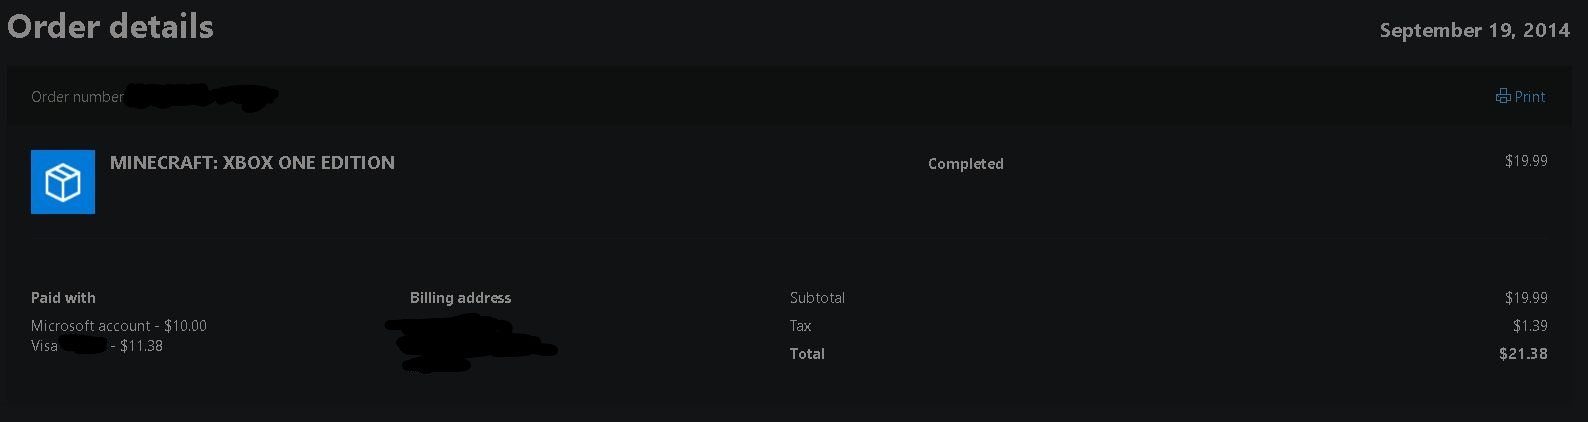
Task: Click the tax amount $1.39
Action: coord(1530,326)
